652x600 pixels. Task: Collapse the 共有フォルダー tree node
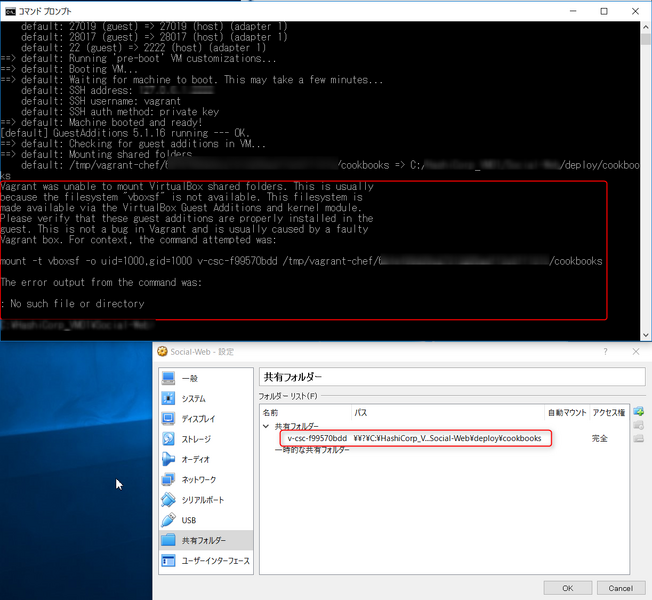click(266, 426)
